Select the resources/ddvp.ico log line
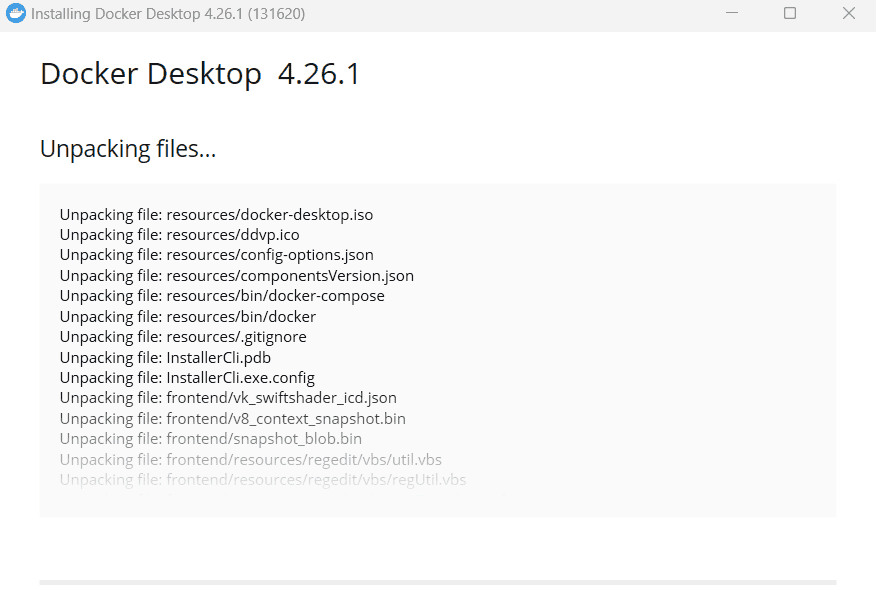 [x=179, y=235]
